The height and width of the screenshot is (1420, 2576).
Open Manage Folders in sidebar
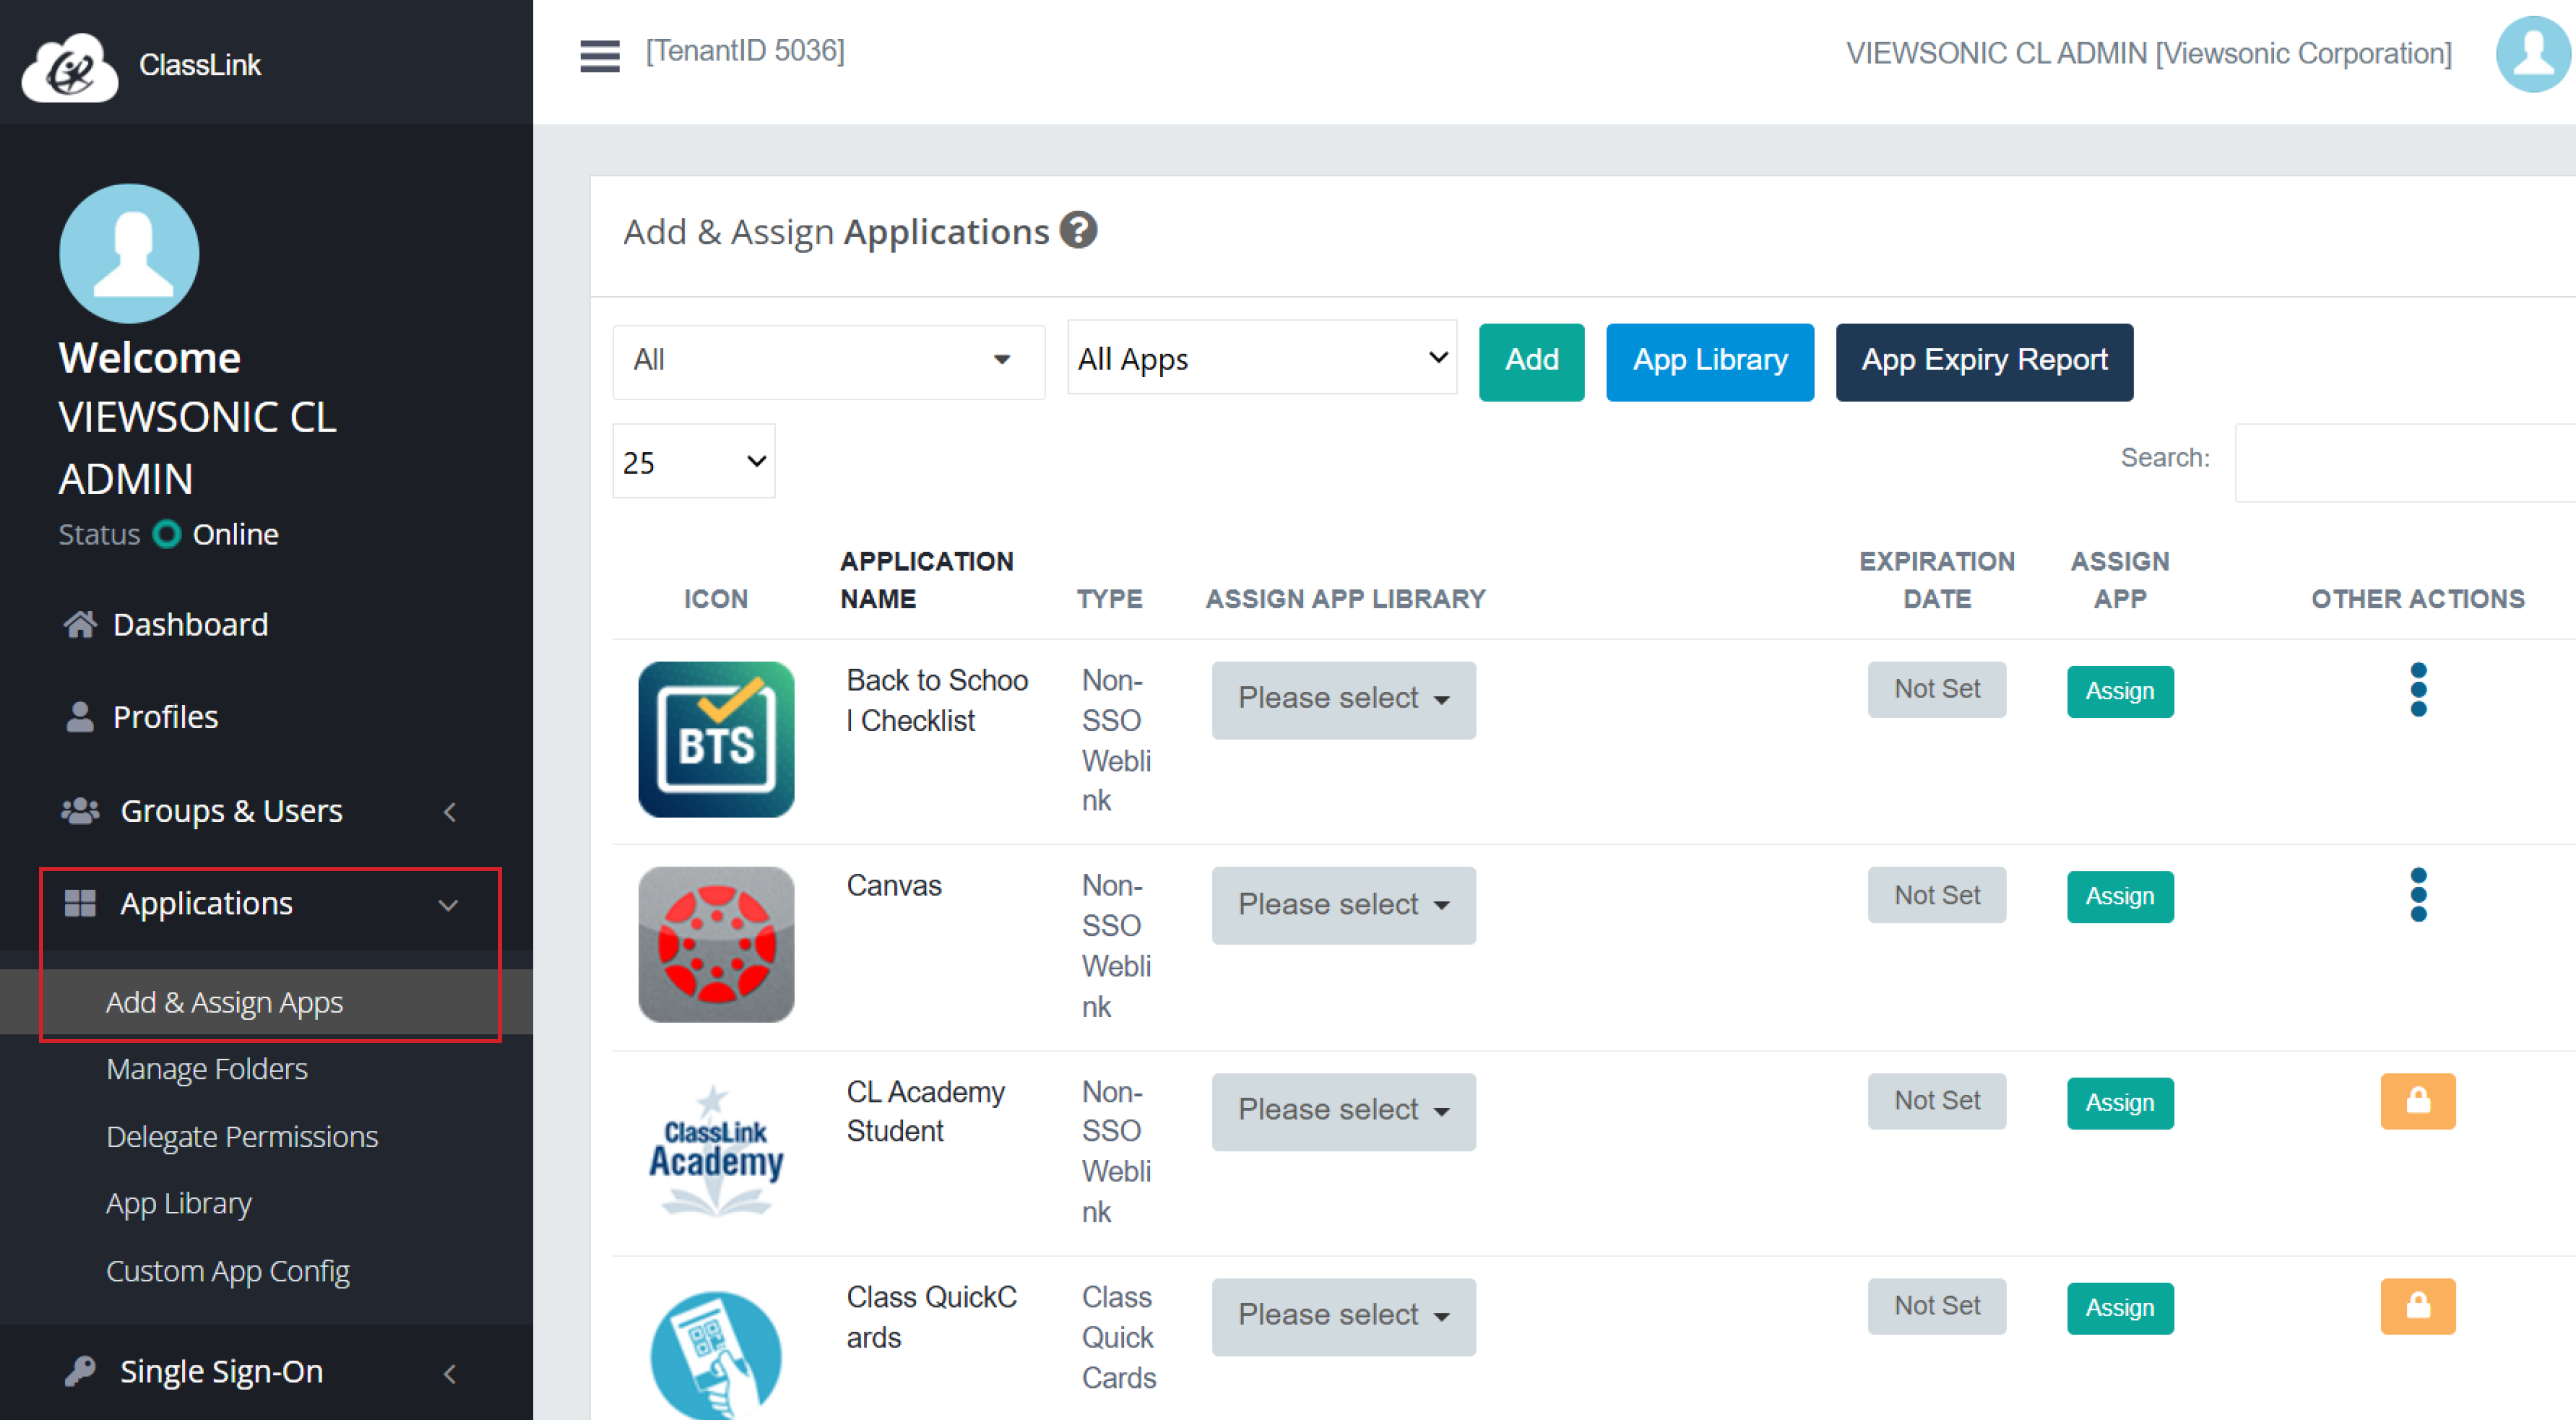206,1069
